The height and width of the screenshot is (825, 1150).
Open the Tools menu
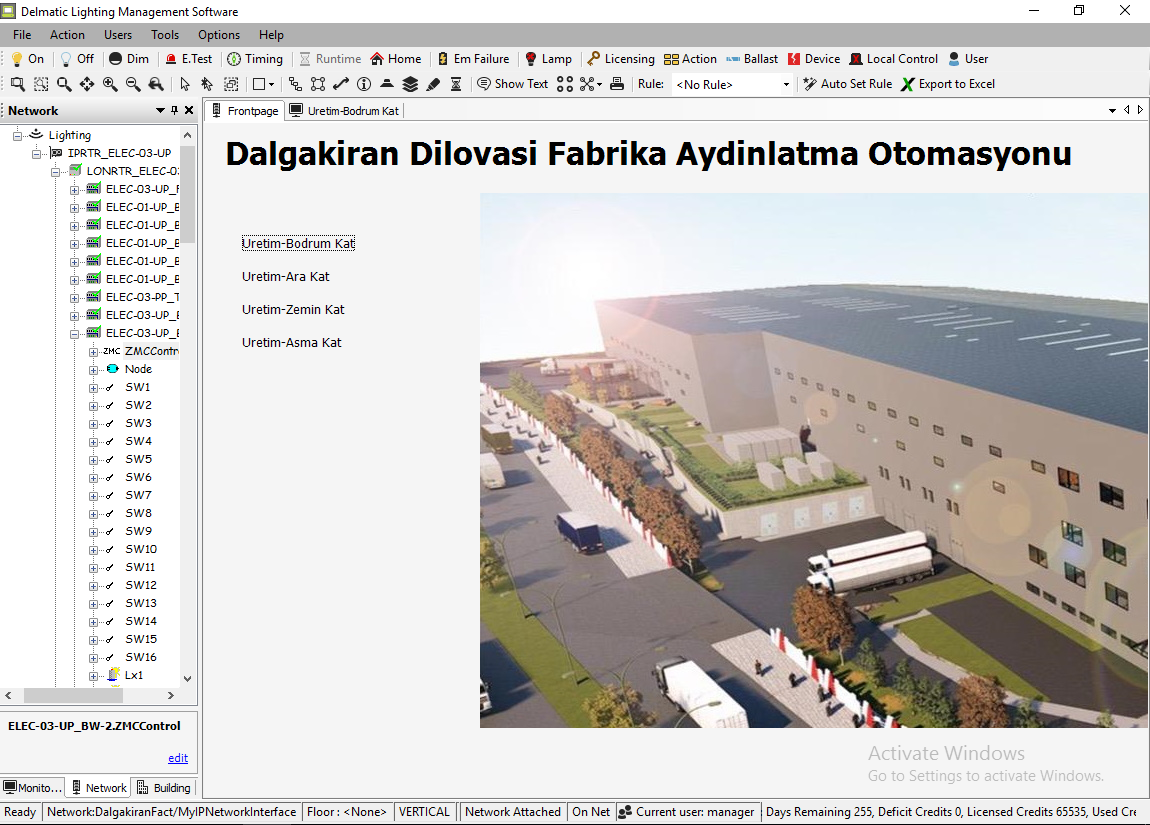click(165, 34)
